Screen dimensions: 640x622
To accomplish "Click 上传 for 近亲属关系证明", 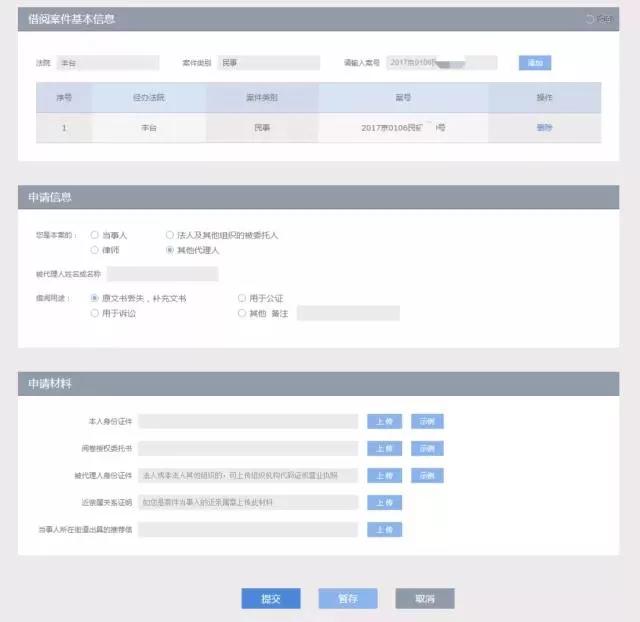I will tap(384, 502).
